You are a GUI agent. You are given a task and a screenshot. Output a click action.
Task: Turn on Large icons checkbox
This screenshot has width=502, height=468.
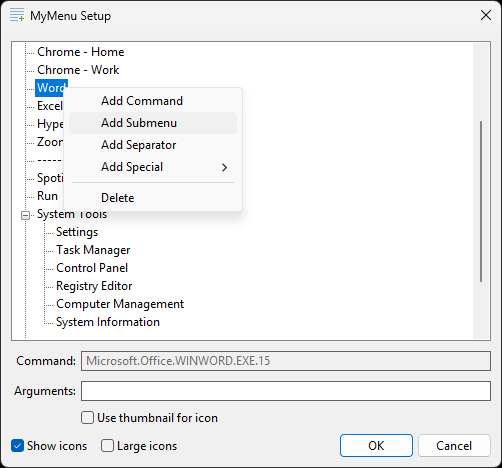tap(107, 446)
